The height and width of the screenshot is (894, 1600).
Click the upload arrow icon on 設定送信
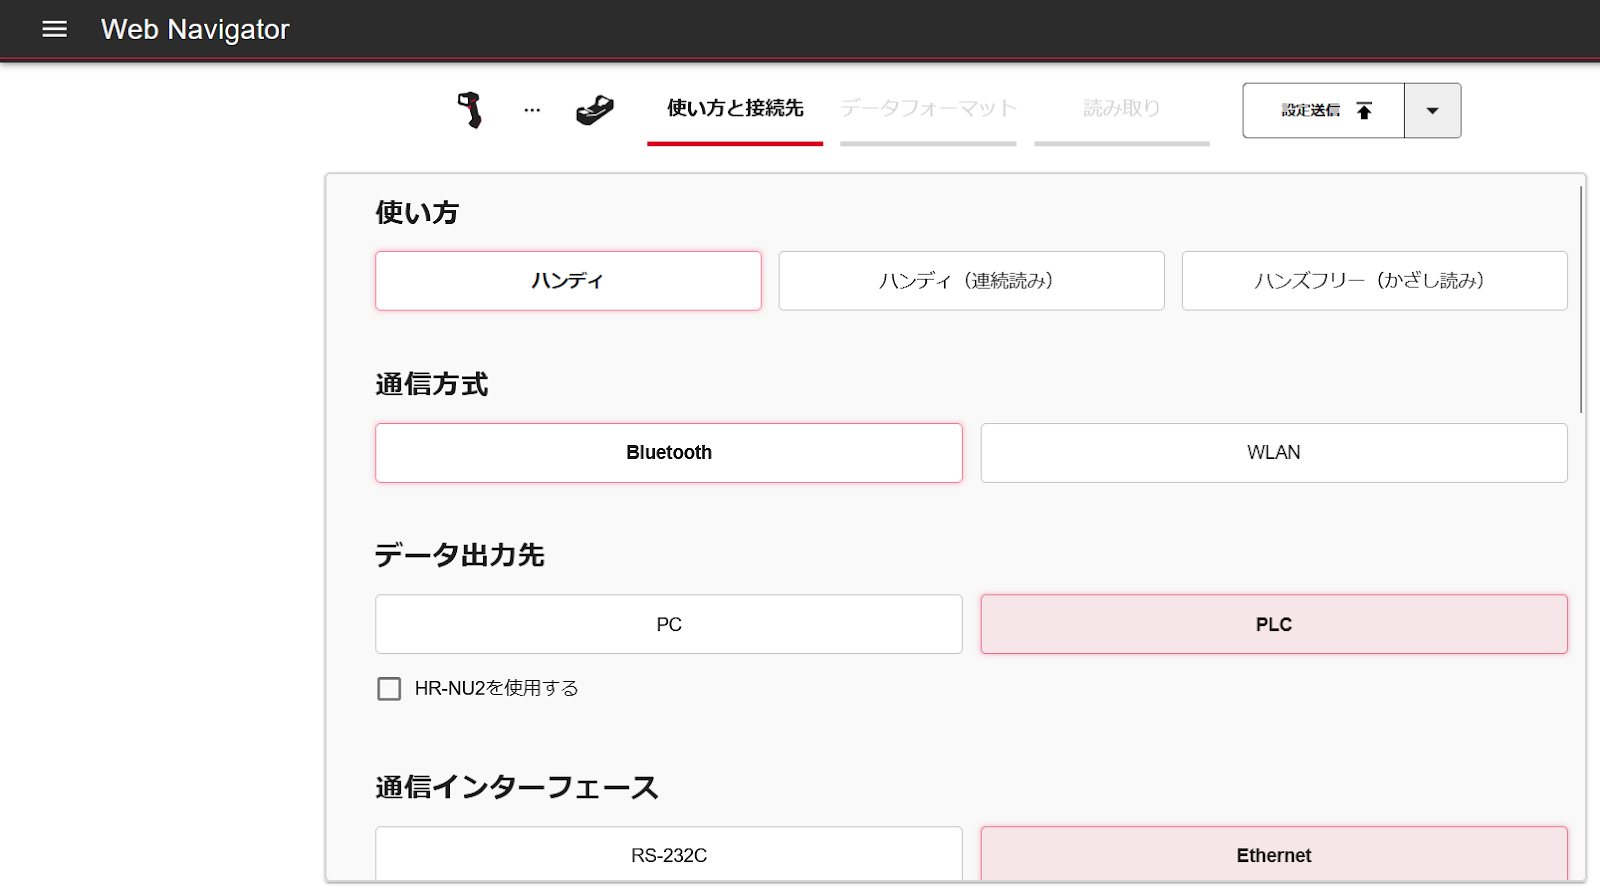pyautogui.click(x=1364, y=111)
